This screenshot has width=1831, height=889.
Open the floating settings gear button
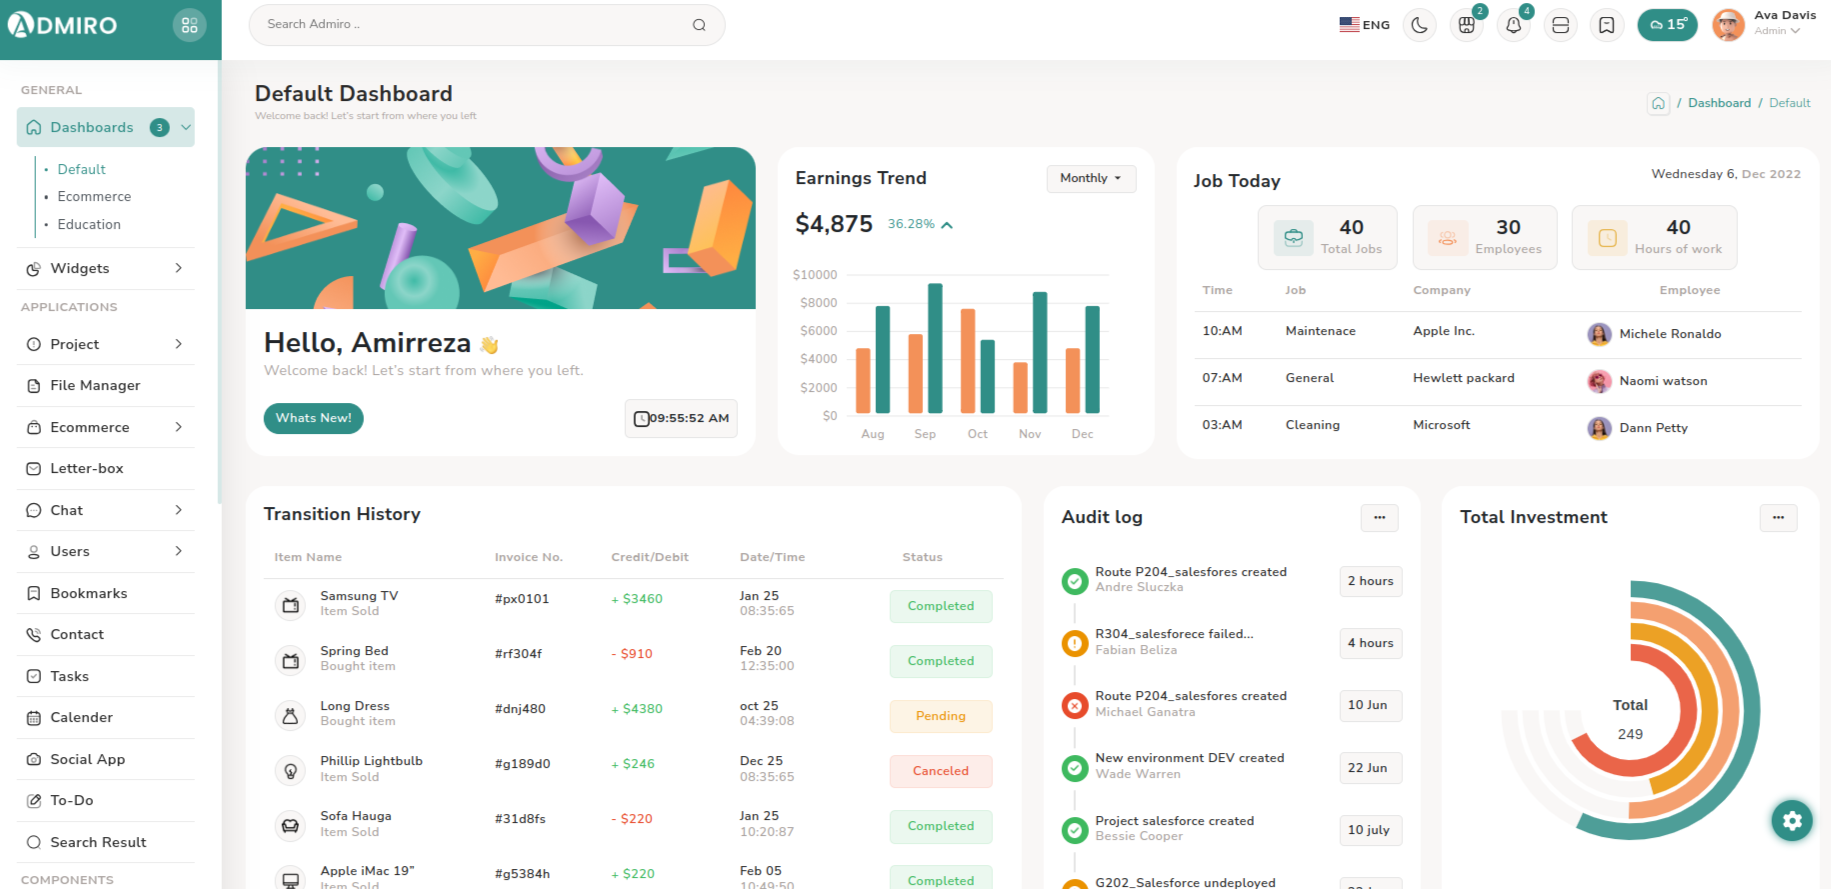(x=1791, y=821)
